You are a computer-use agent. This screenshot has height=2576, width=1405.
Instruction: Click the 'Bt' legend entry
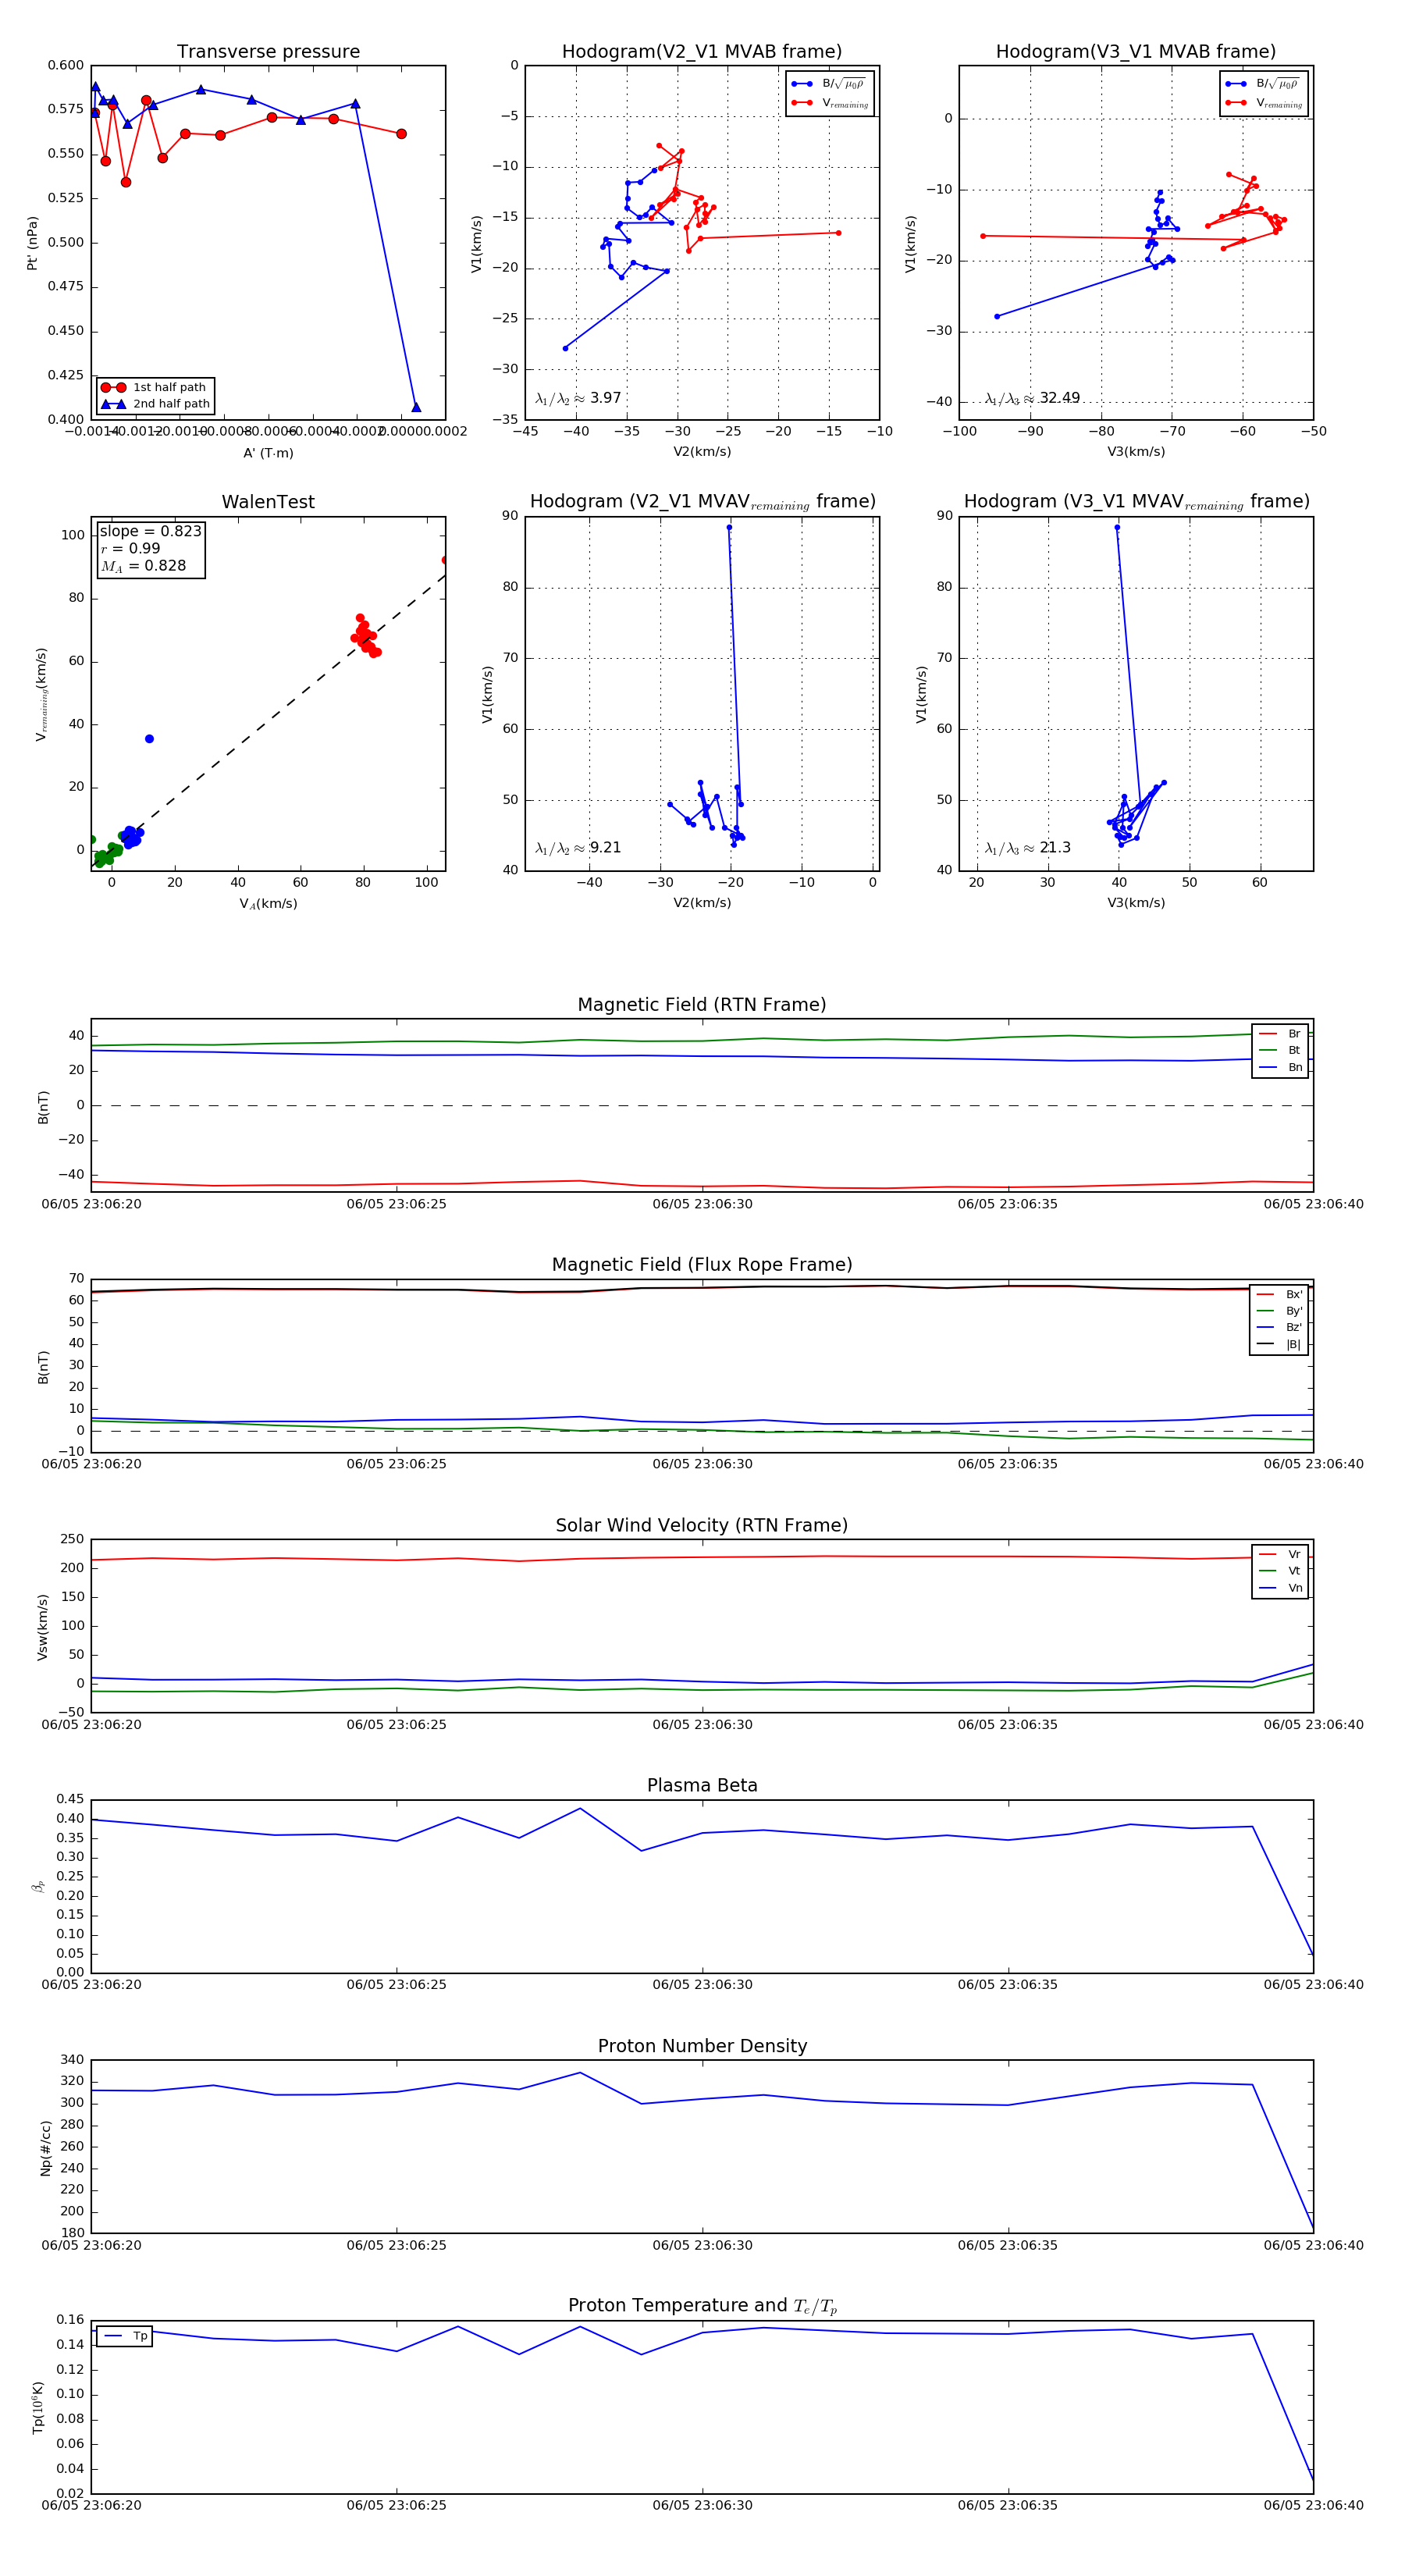(1281, 1050)
